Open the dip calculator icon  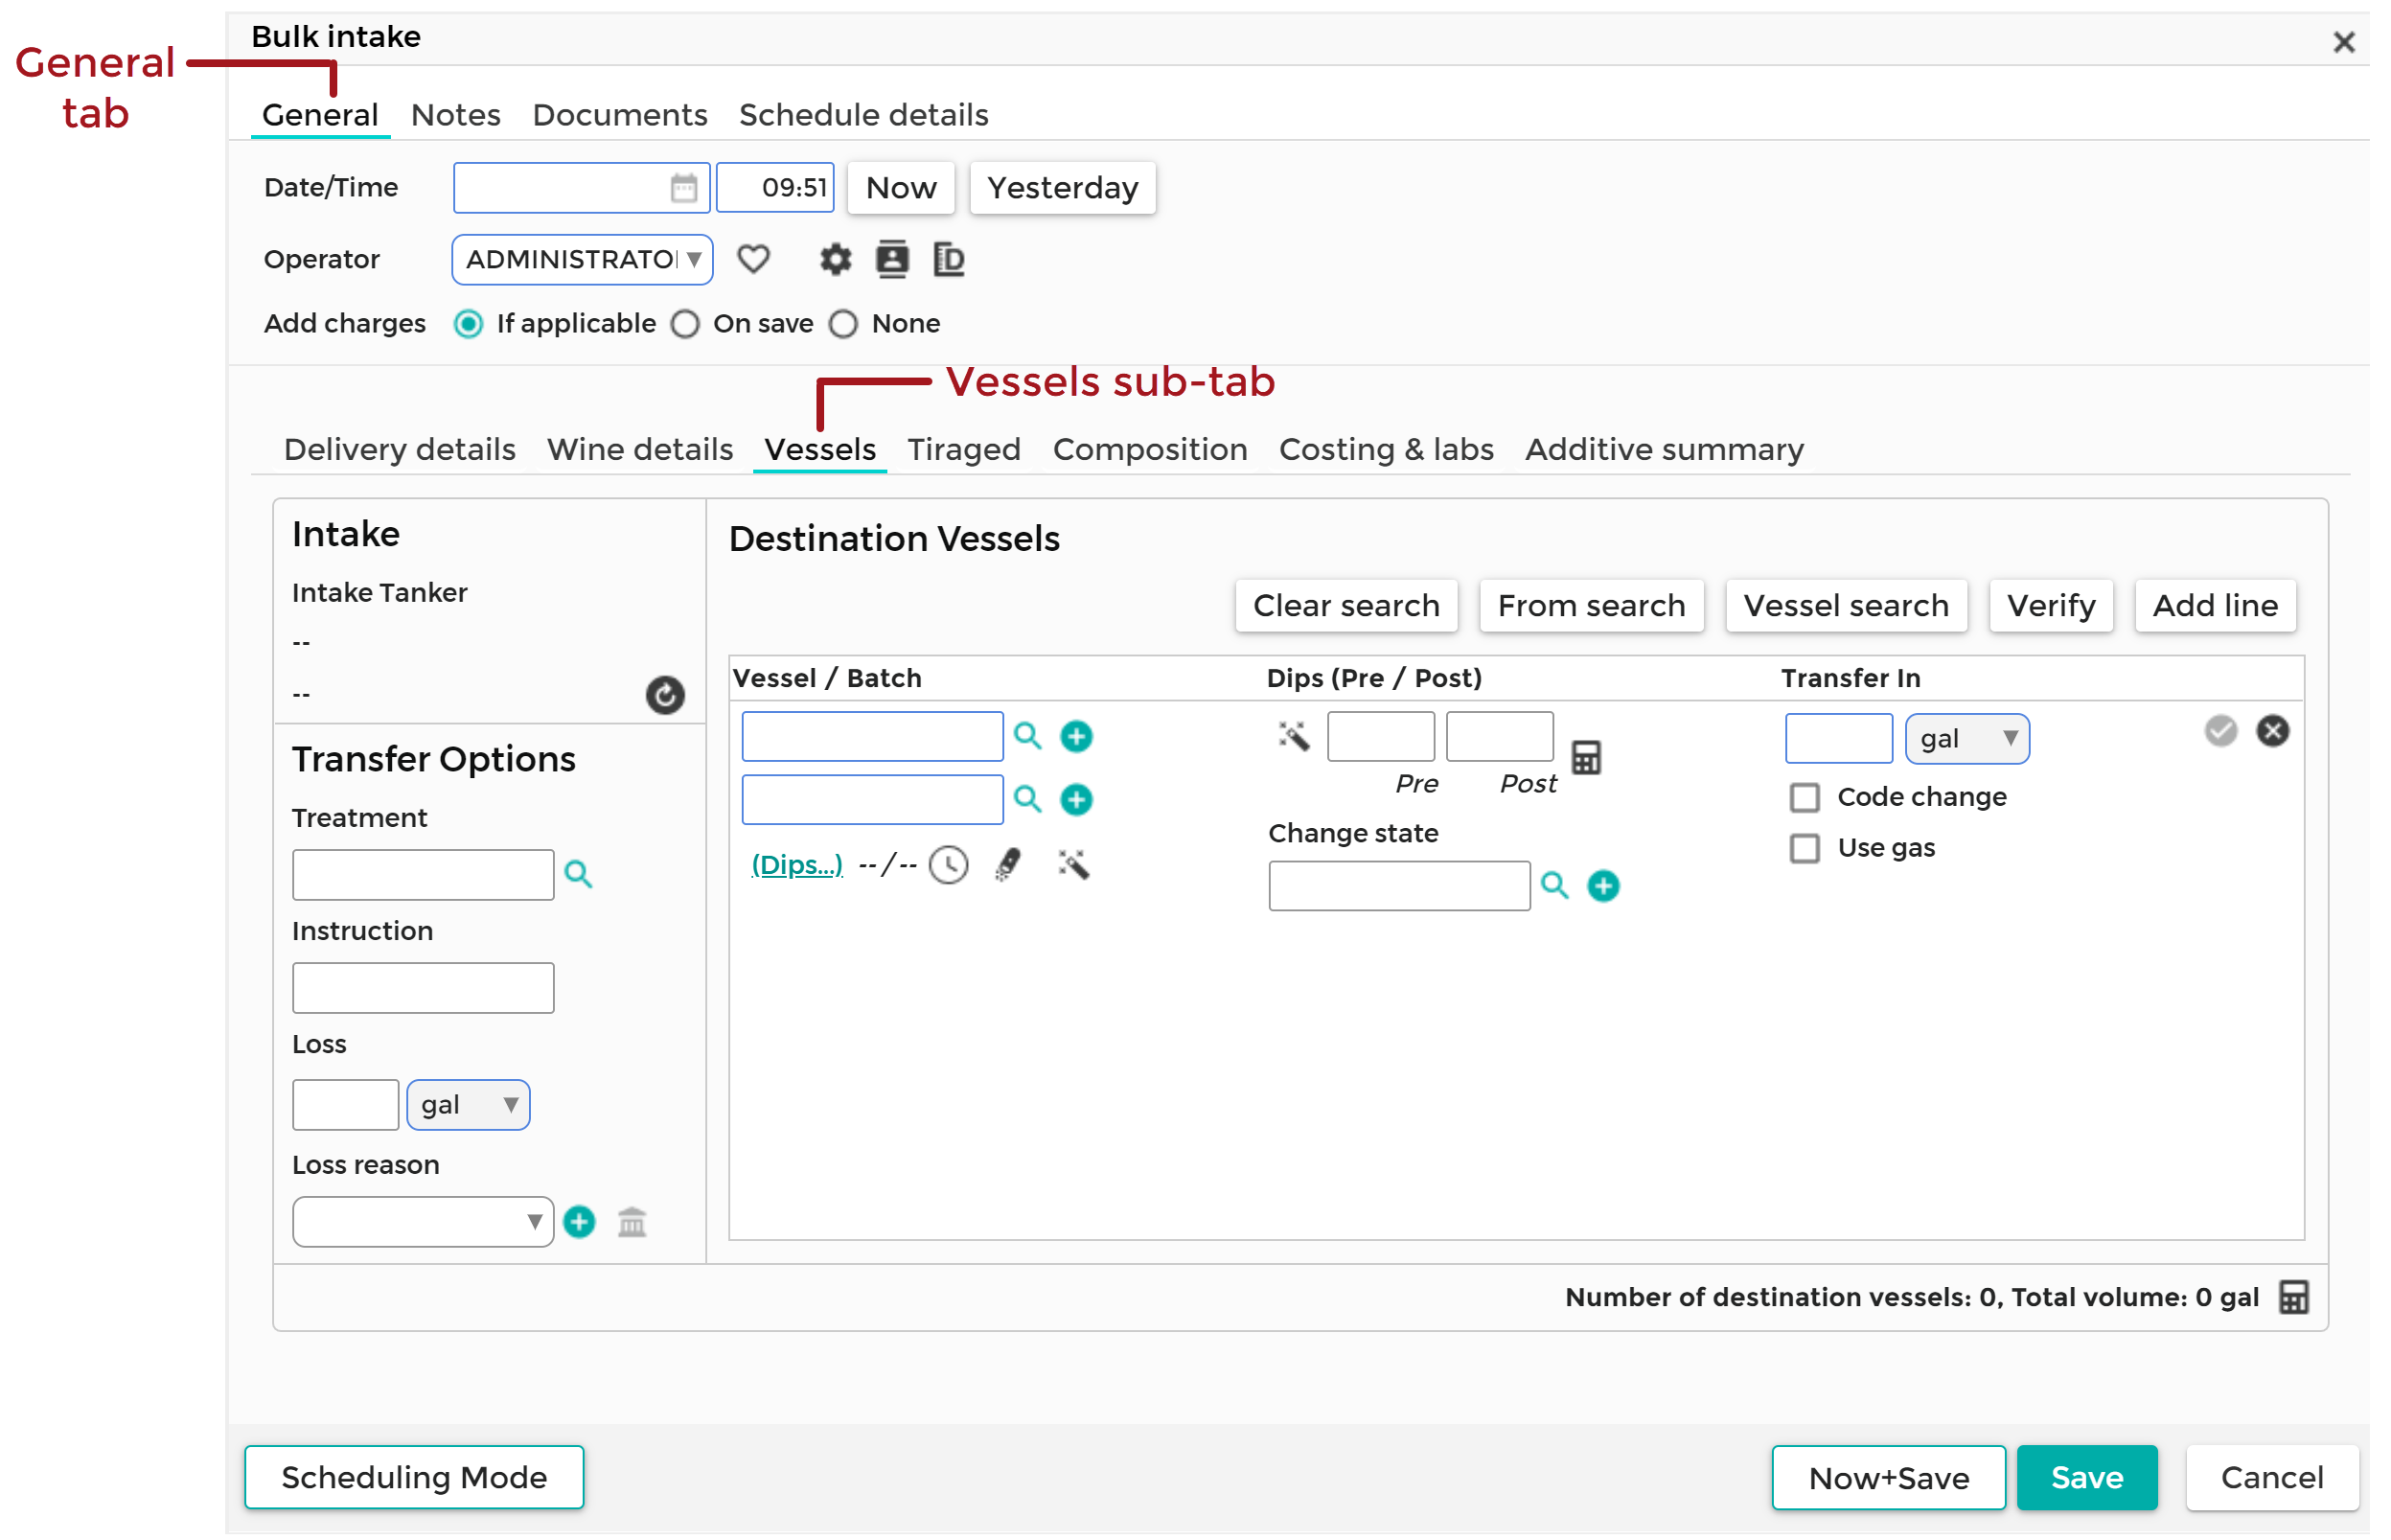pyautogui.click(x=1586, y=757)
